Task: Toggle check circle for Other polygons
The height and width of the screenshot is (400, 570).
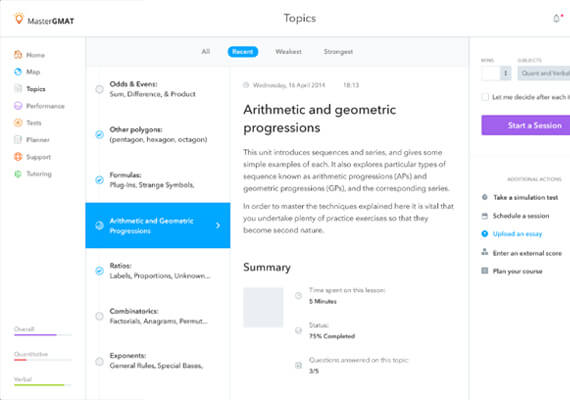Action: point(99,135)
